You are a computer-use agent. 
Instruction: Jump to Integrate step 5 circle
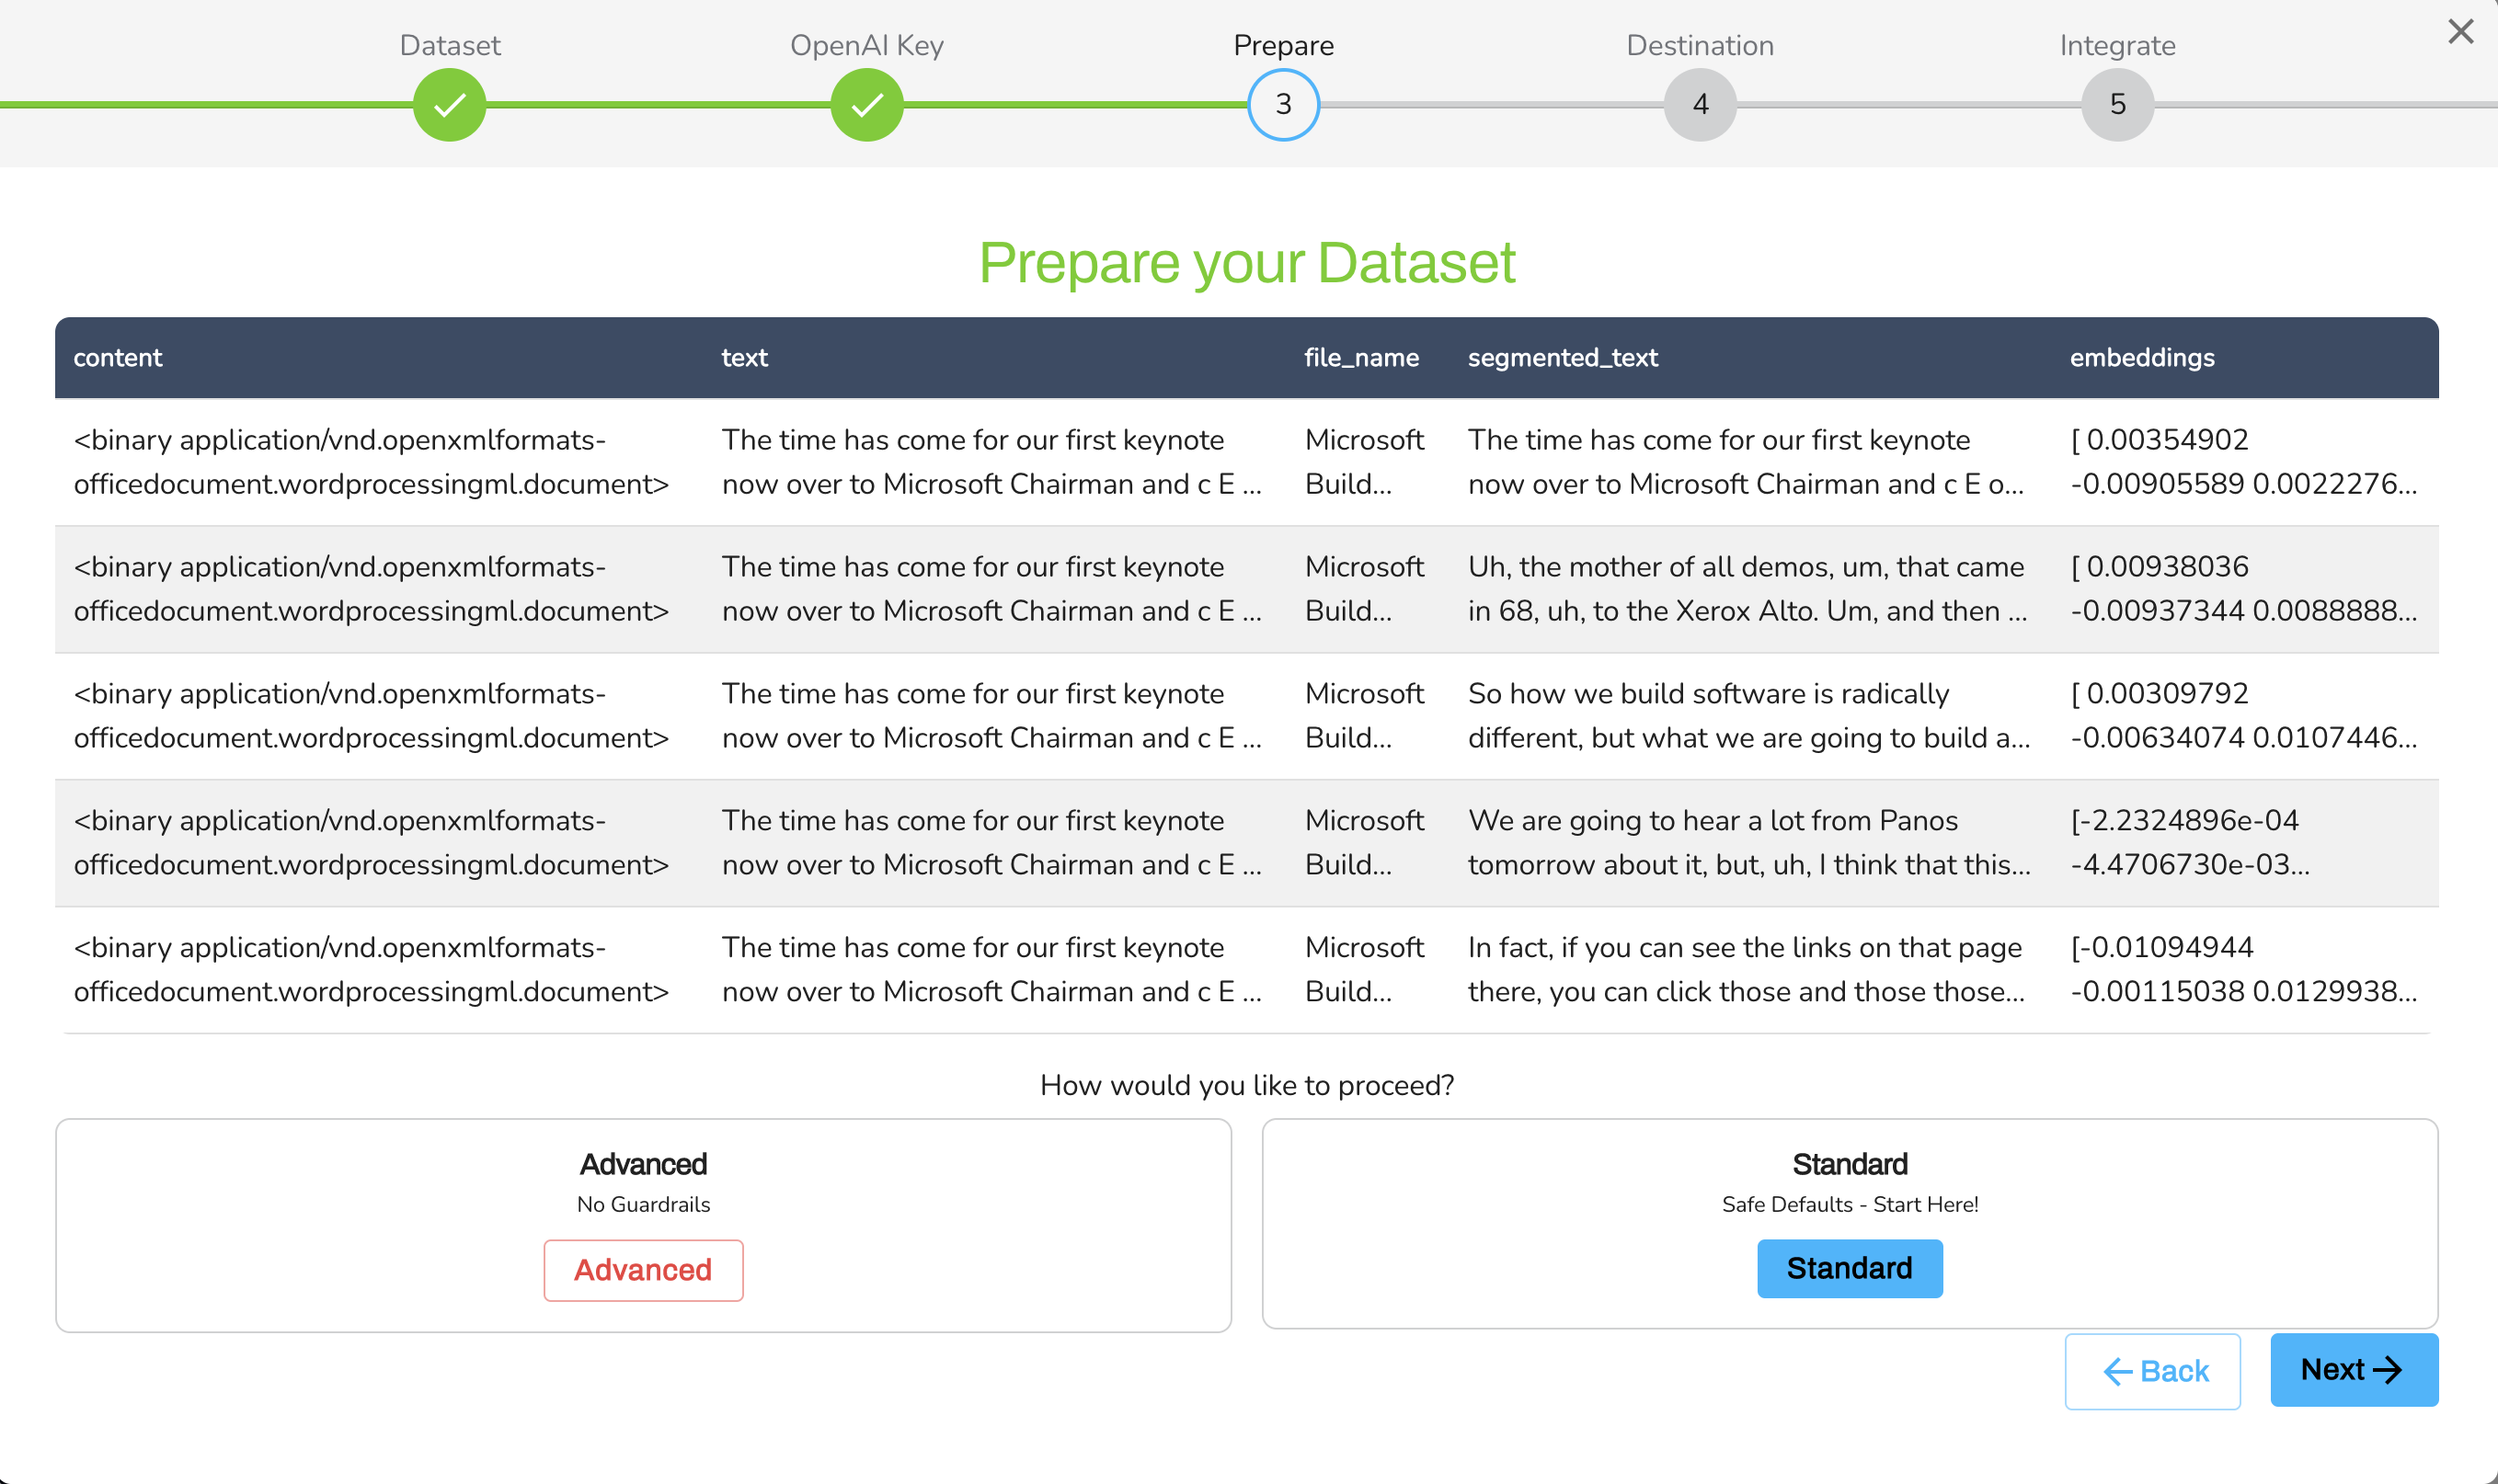coord(2117,104)
